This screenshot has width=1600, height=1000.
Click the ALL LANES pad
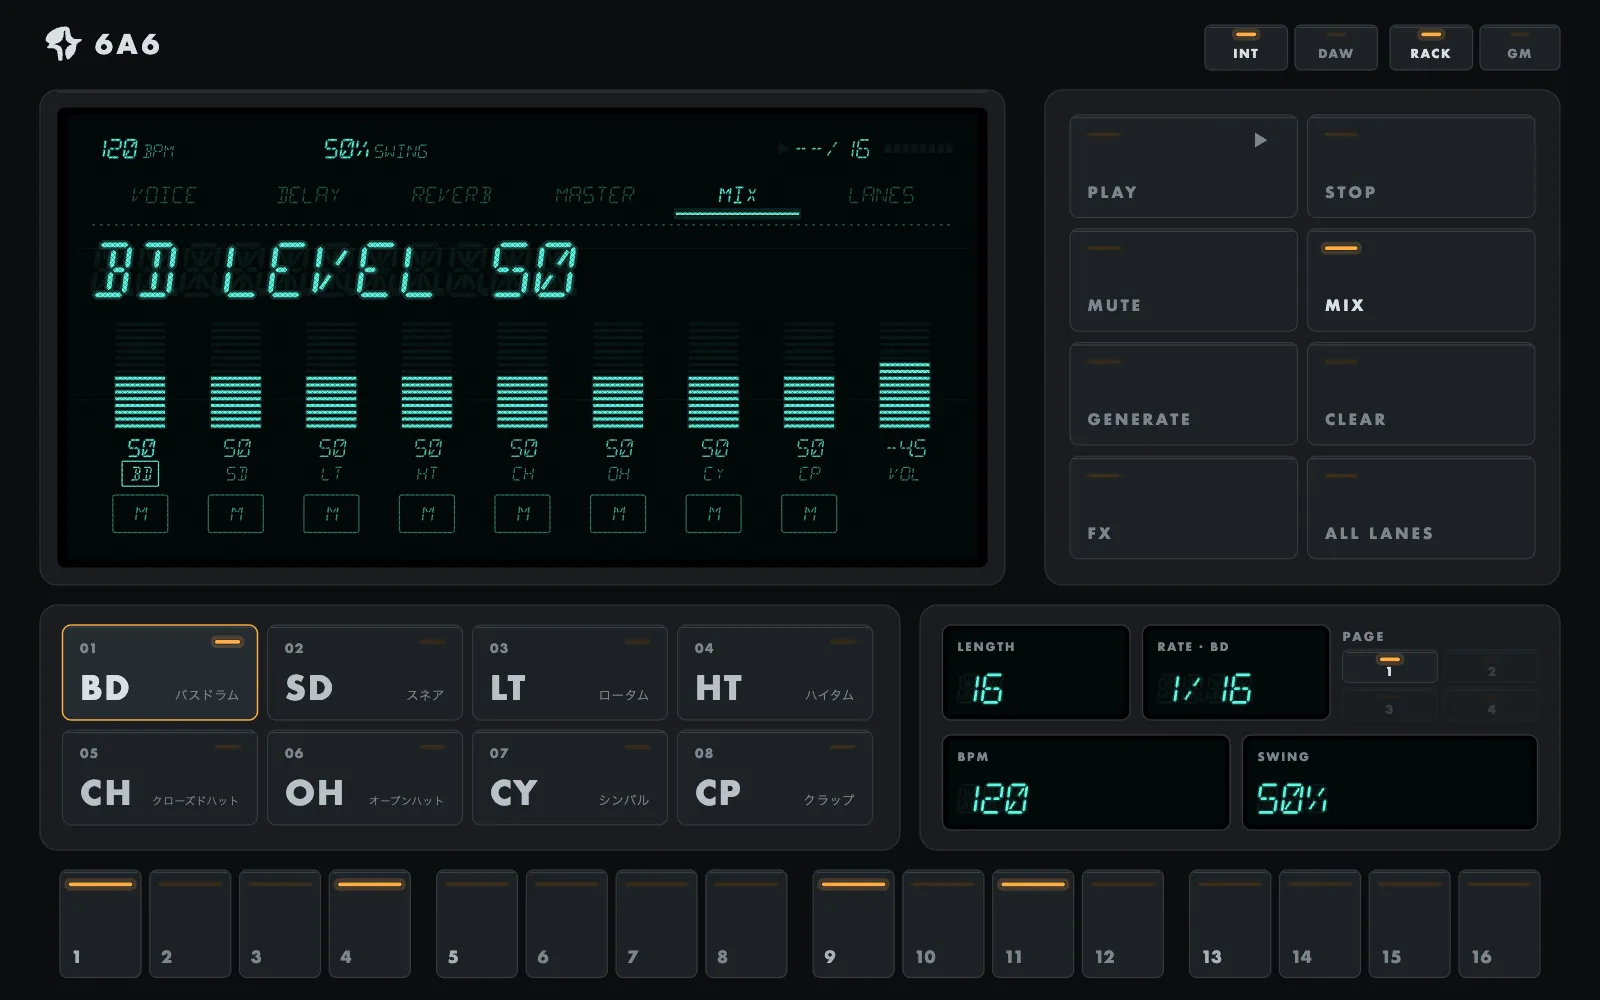(x=1421, y=508)
